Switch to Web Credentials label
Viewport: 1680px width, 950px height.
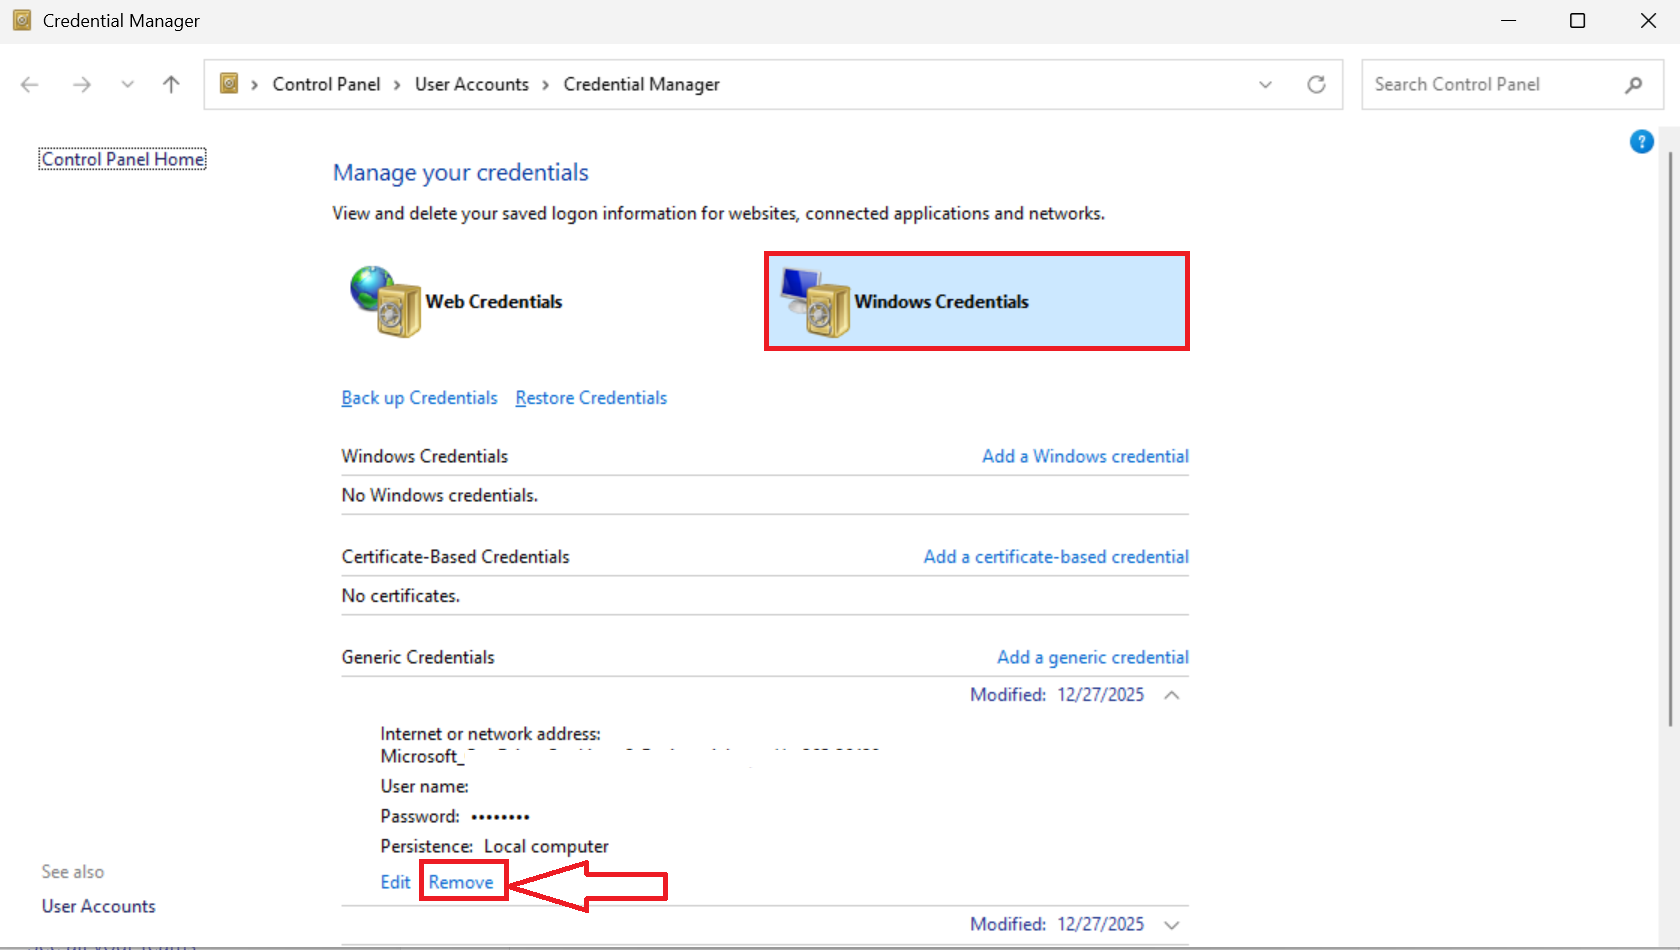point(494,302)
